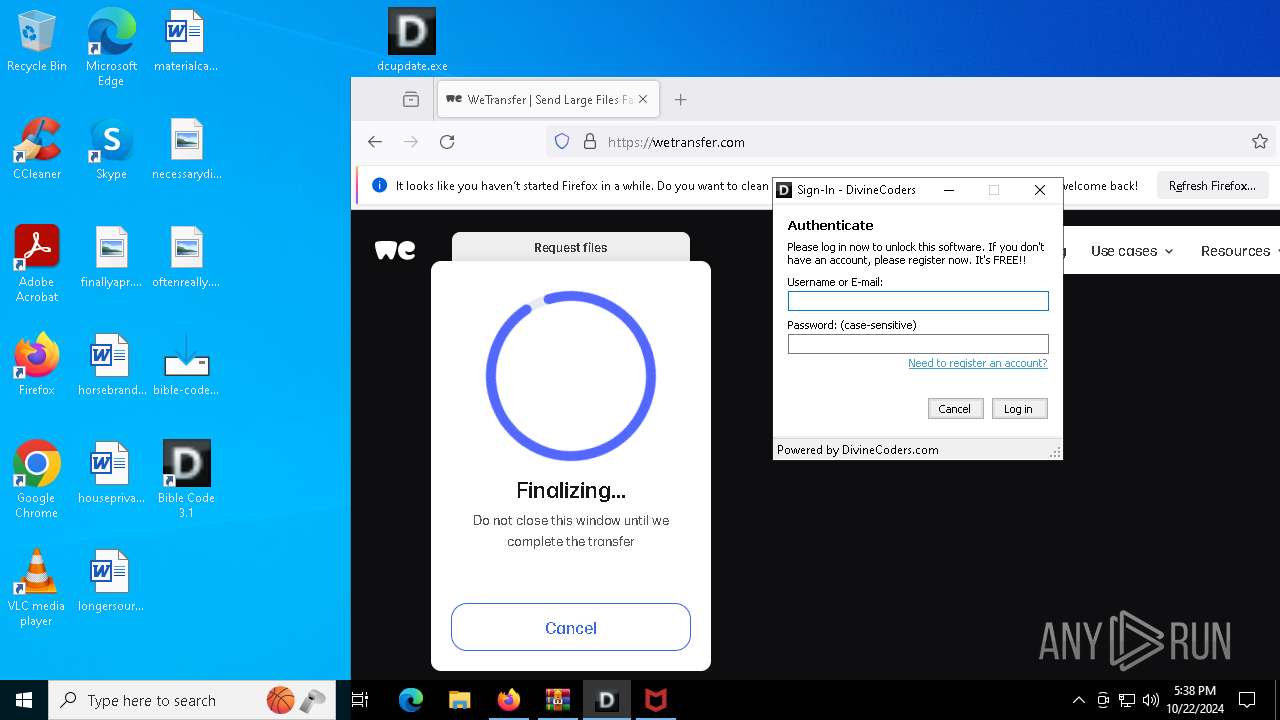The image size is (1280, 720).
Task: Open volume control in system tray
Action: (x=1151, y=700)
